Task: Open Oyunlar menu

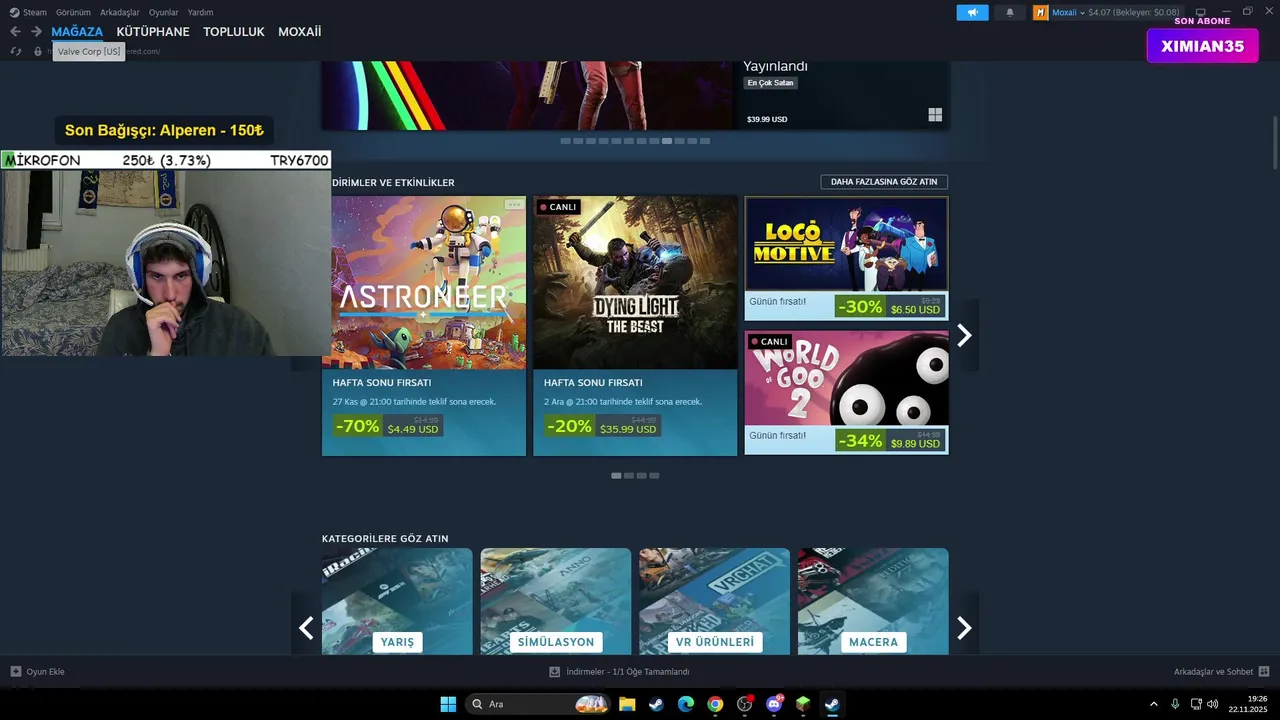Action: (163, 12)
